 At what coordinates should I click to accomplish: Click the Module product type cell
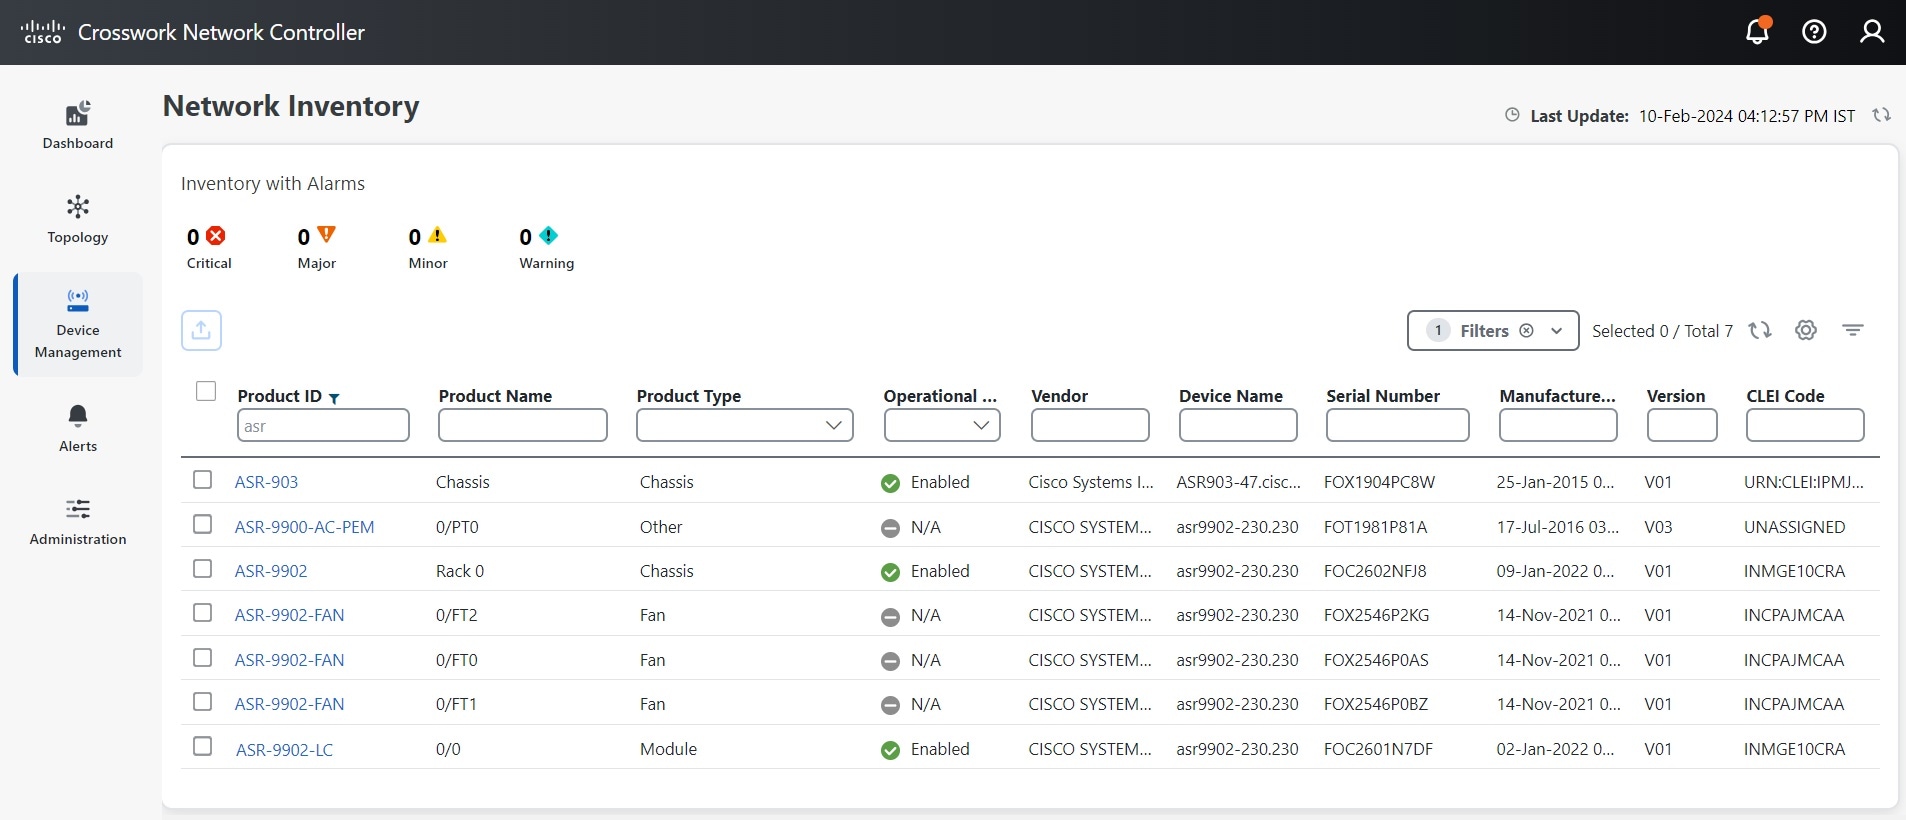click(x=668, y=749)
